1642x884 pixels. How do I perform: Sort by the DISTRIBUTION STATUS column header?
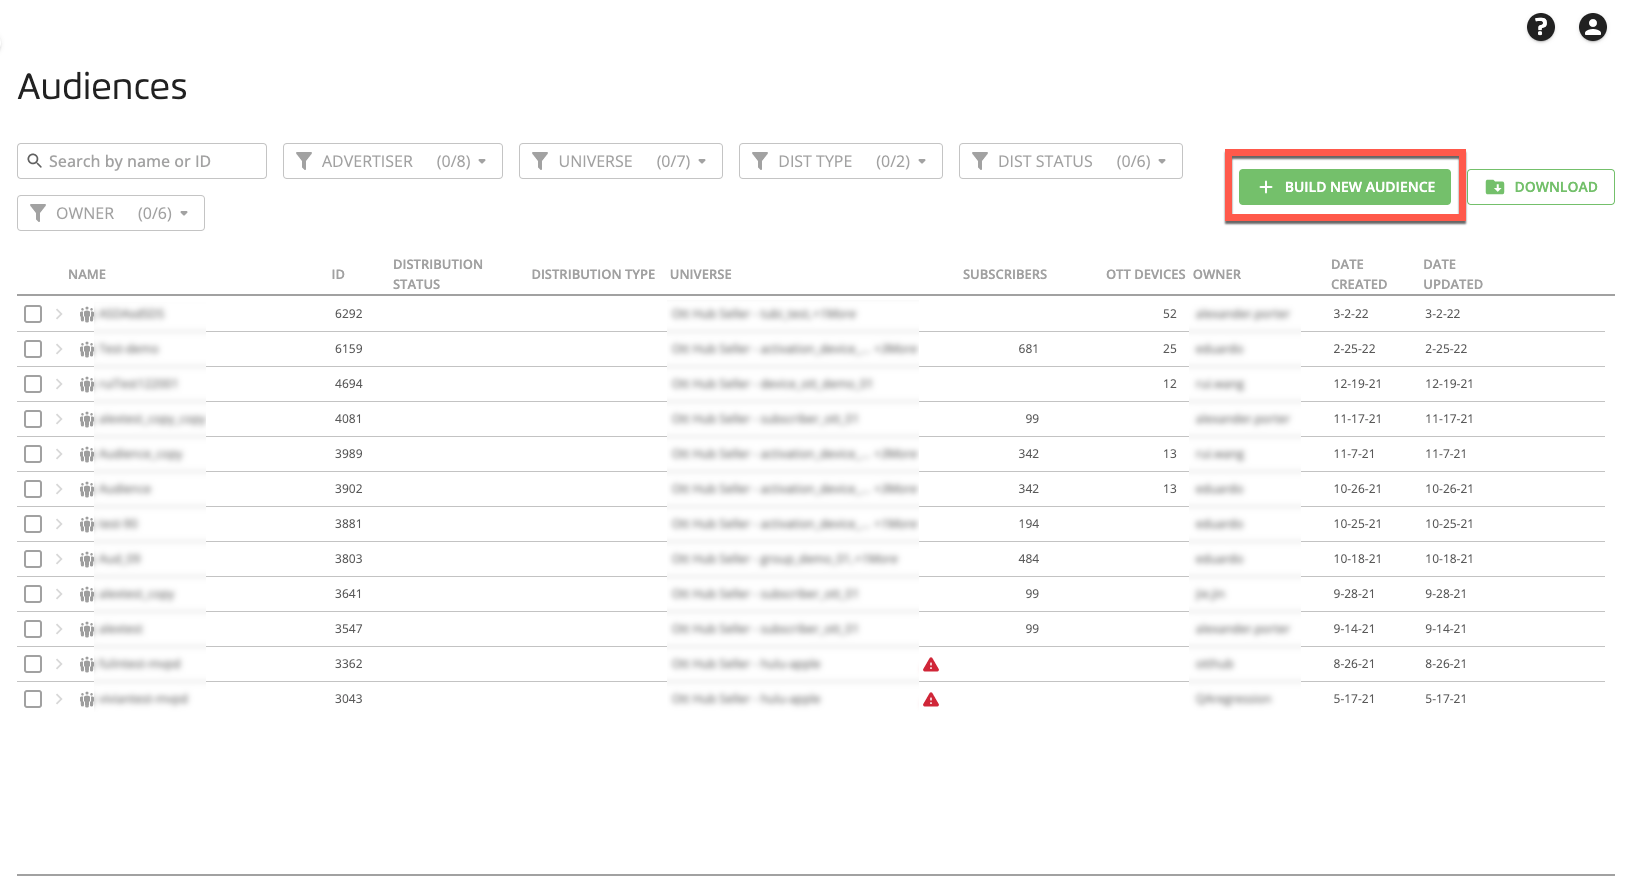tap(438, 274)
